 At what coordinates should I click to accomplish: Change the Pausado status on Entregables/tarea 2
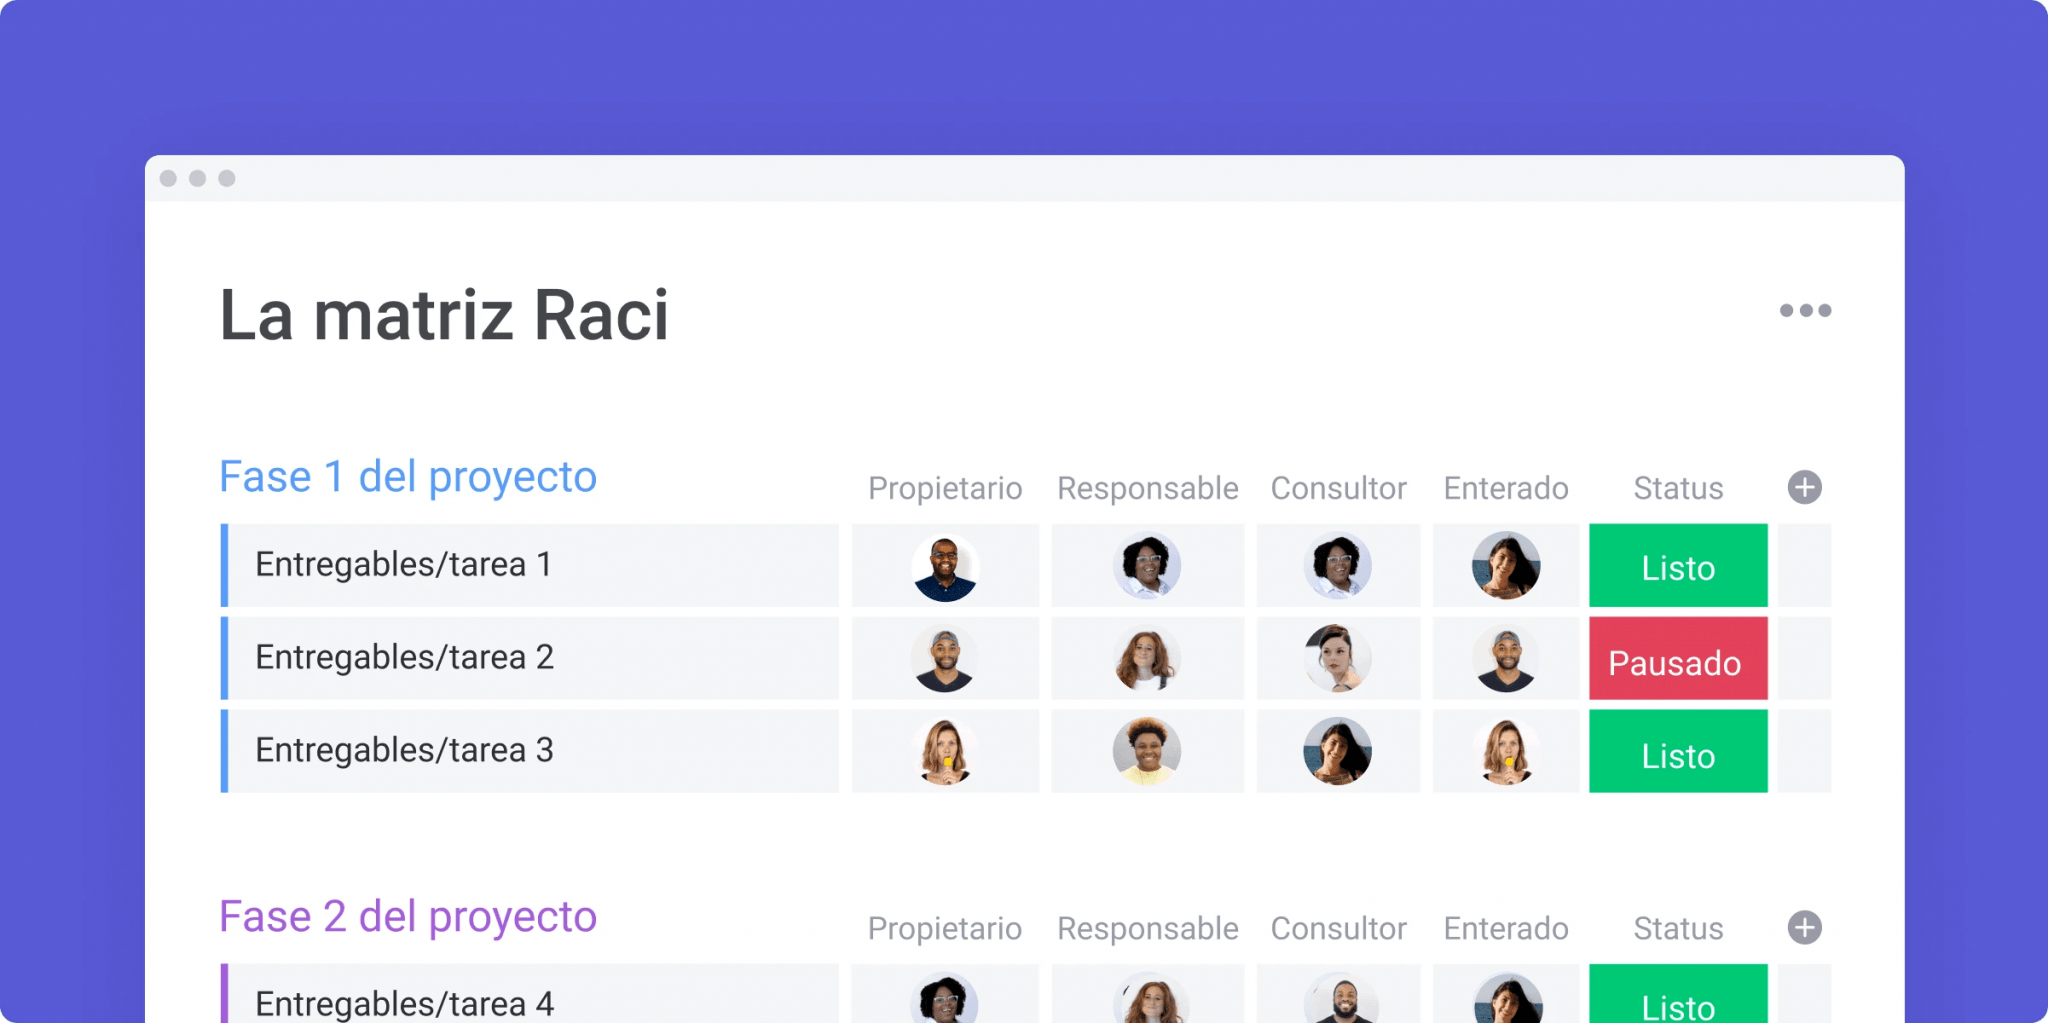tap(1677, 660)
